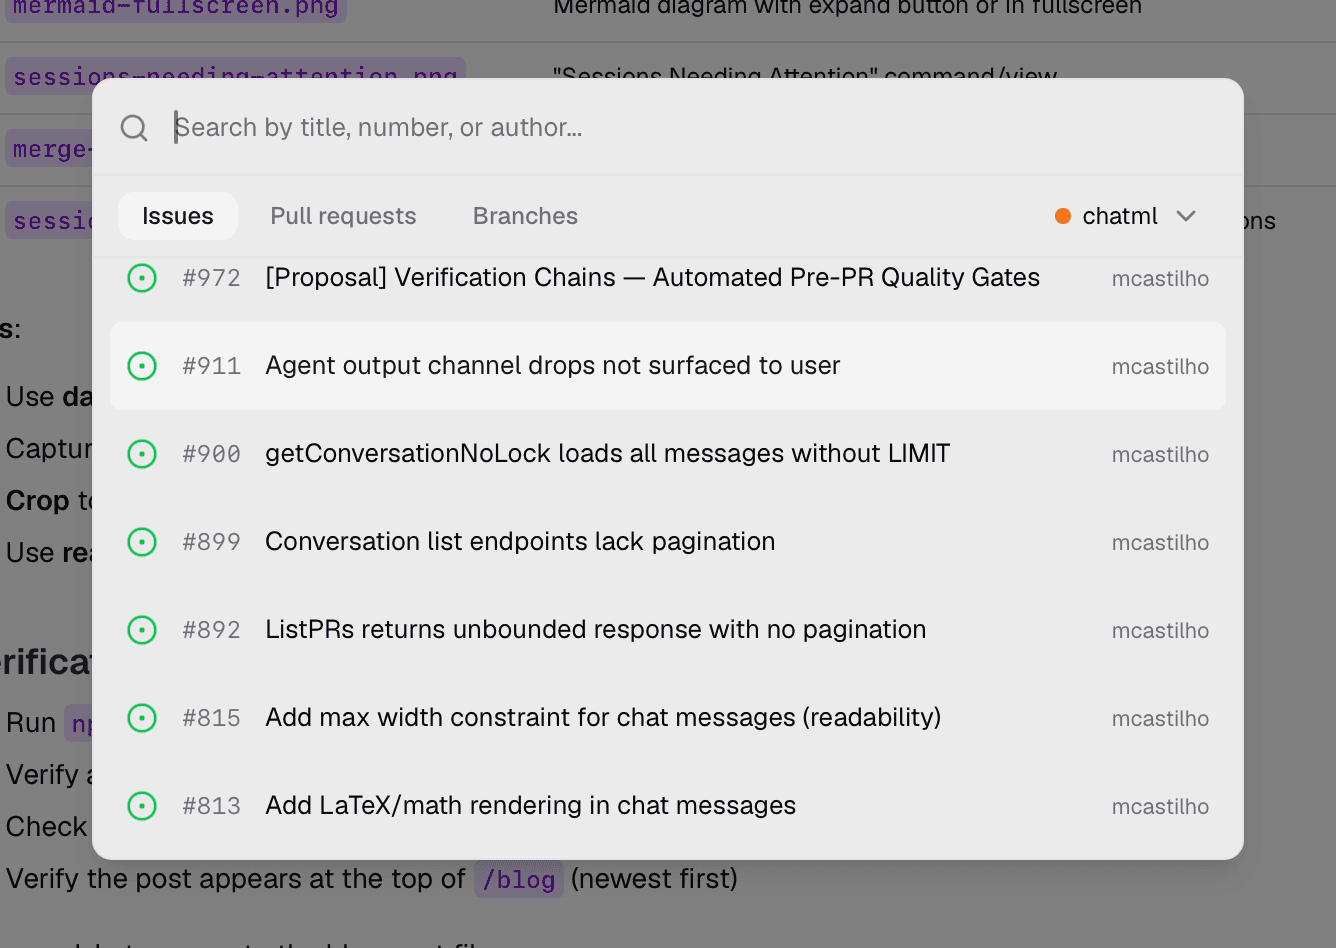Click the orange dot beside chatml
This screenshot has height=948, width=1336.
tap(1062, 215)
